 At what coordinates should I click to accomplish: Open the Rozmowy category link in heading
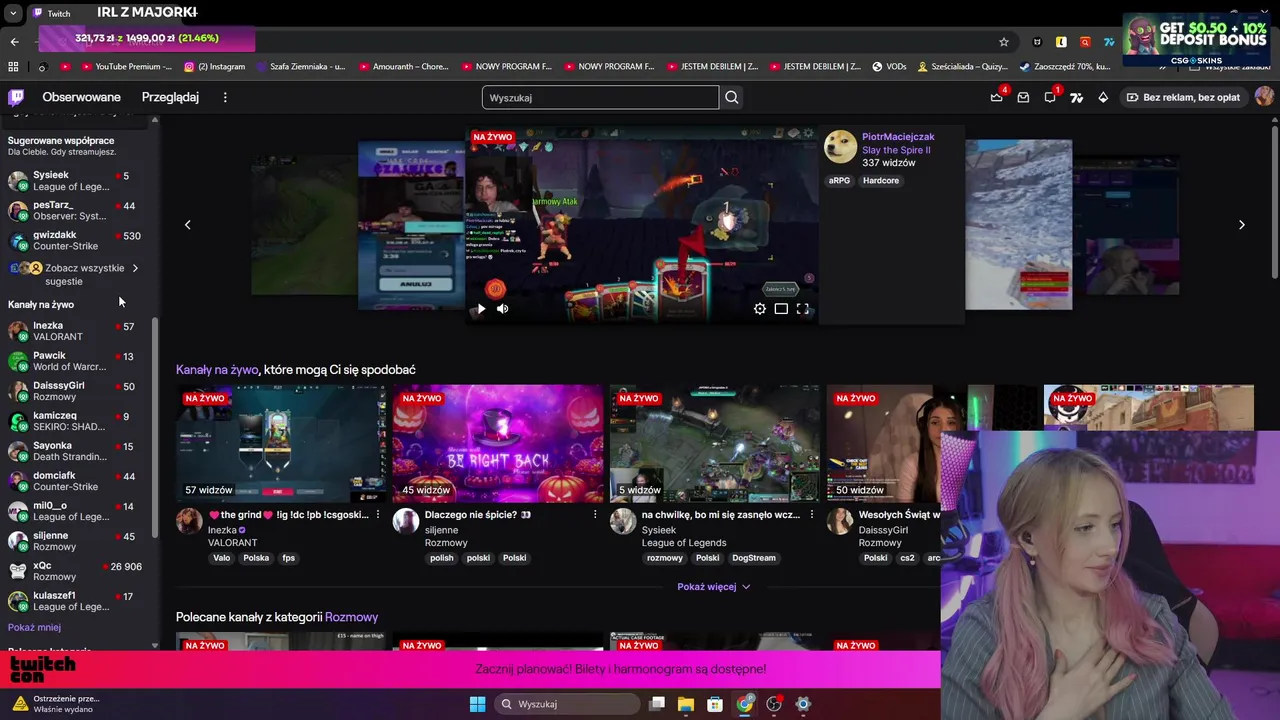tap(351, 617)
